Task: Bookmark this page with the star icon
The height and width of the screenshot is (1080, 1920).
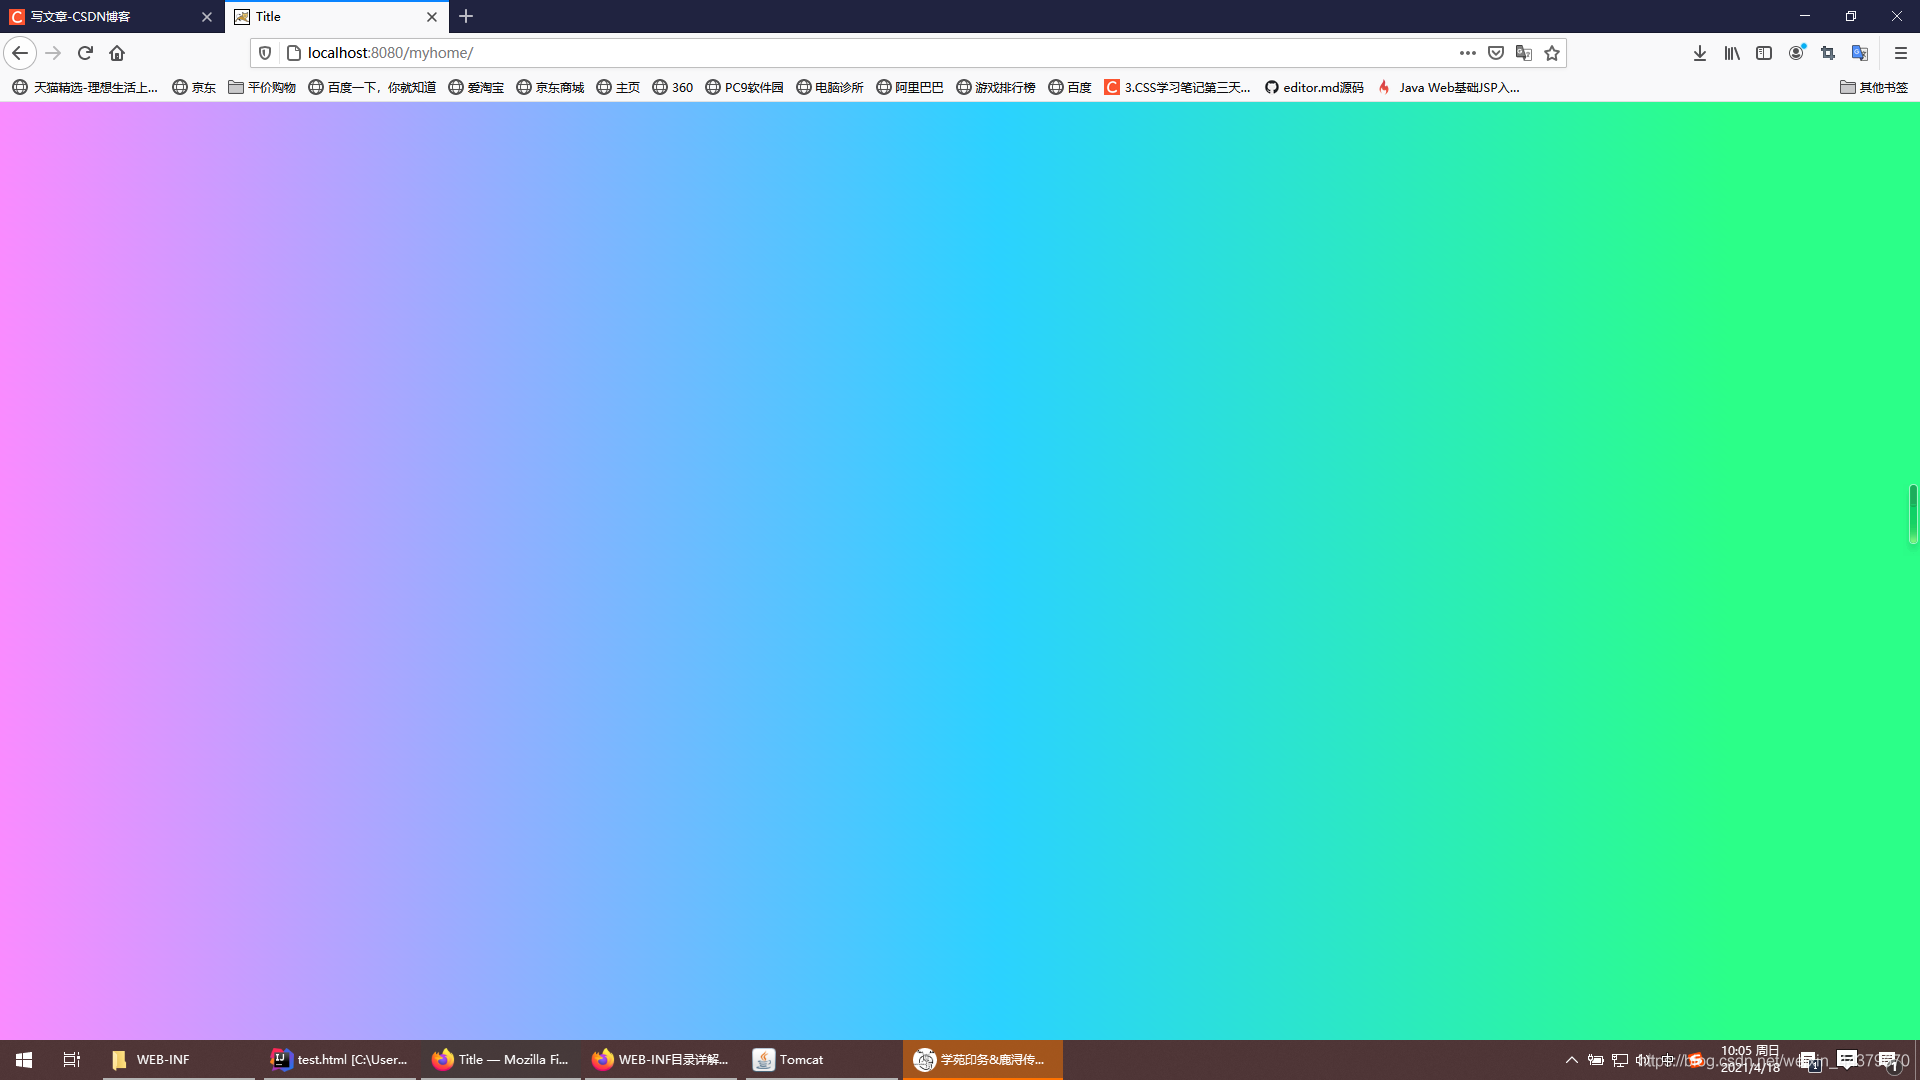Action: click(1552, 53)
